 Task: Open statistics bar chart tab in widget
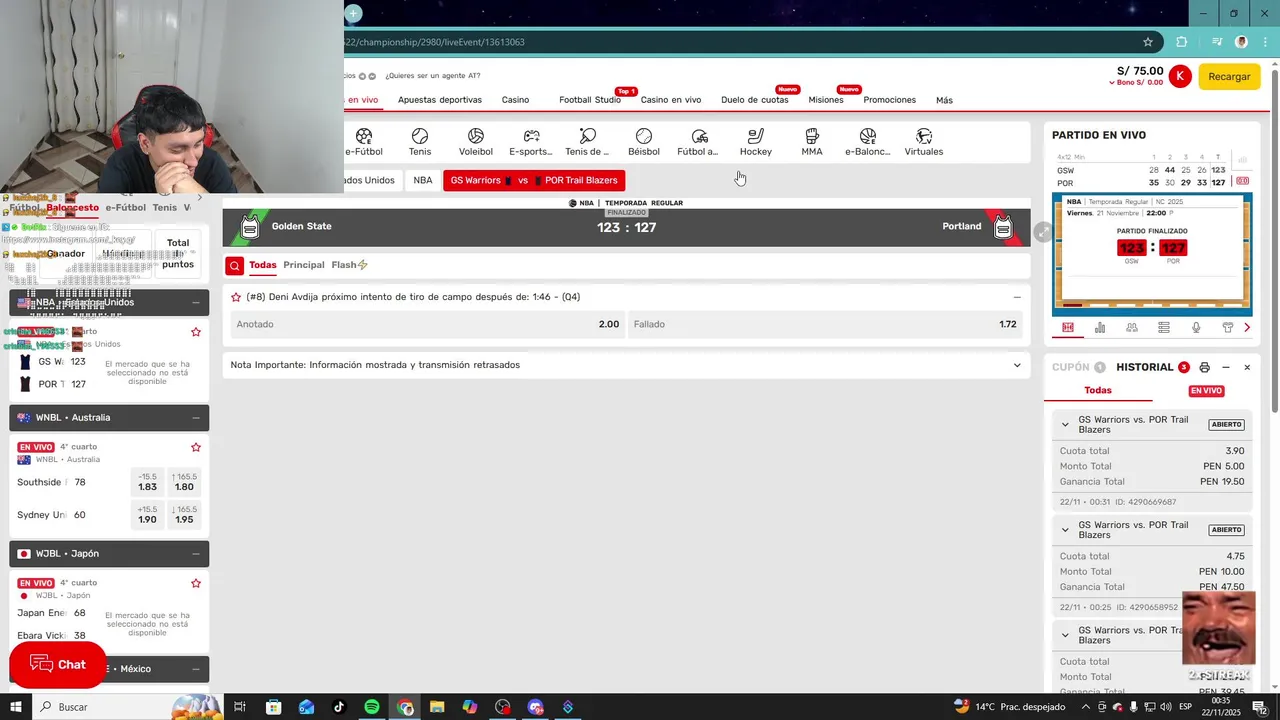tap(1100, 328)
